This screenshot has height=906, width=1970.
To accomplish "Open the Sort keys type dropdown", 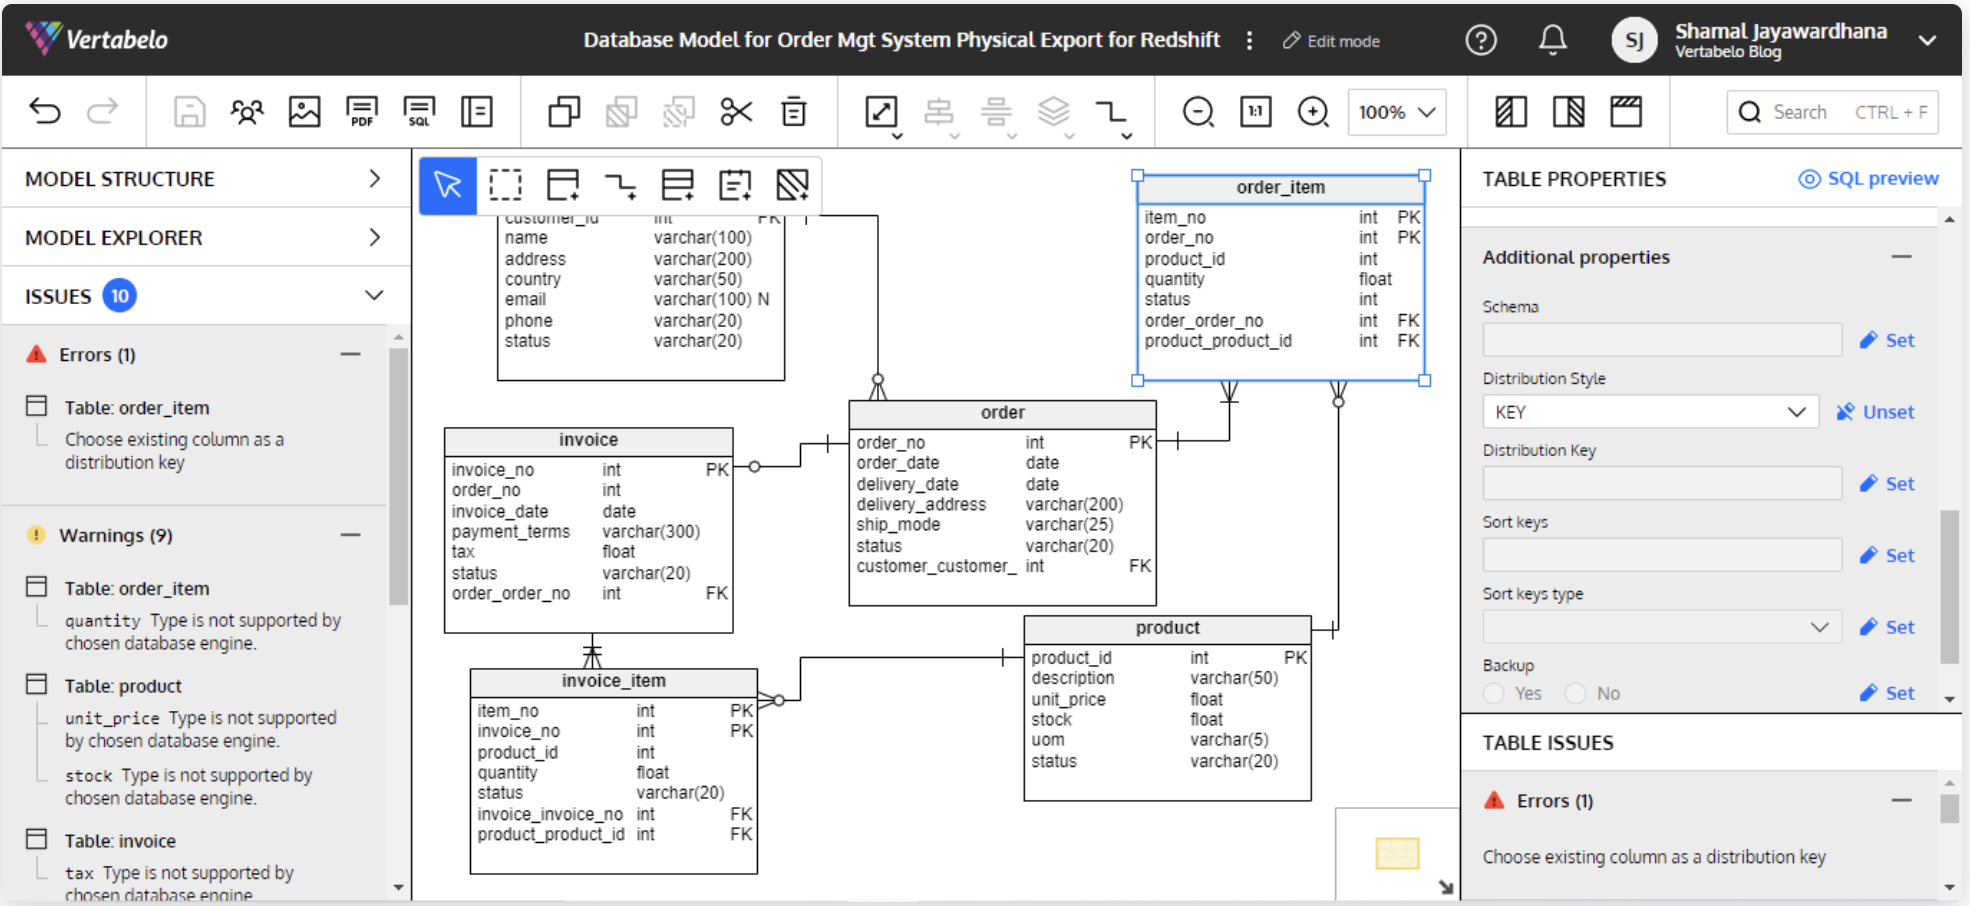I will [x=1662, y=627].
